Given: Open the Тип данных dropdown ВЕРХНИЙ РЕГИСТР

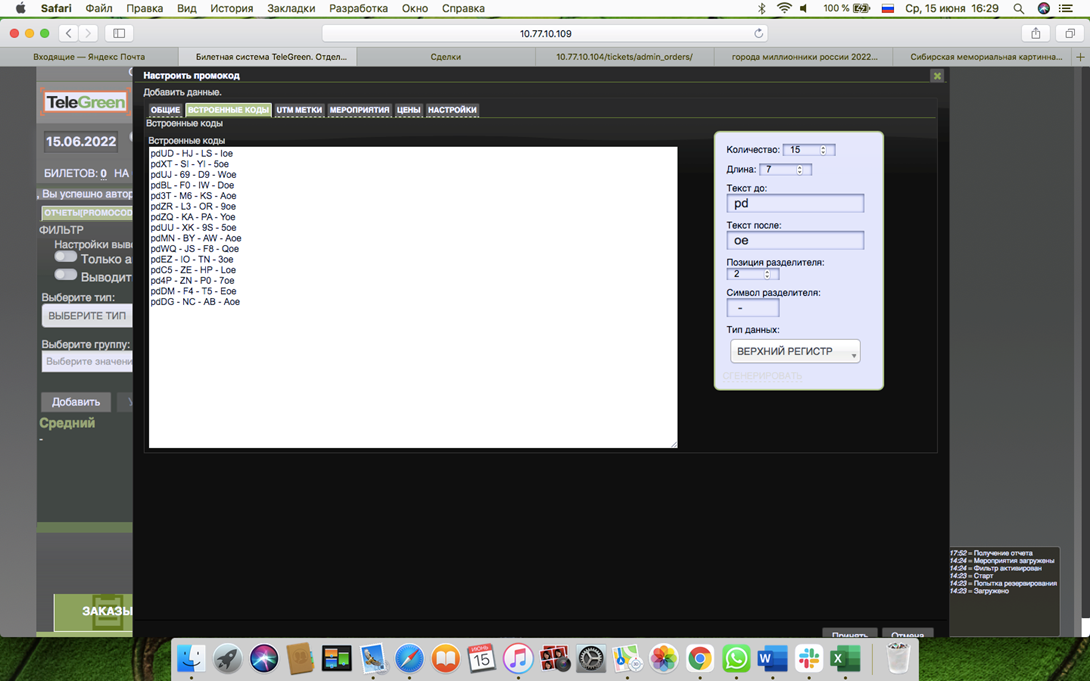Looking at the screenshot, I should (795, 352).
